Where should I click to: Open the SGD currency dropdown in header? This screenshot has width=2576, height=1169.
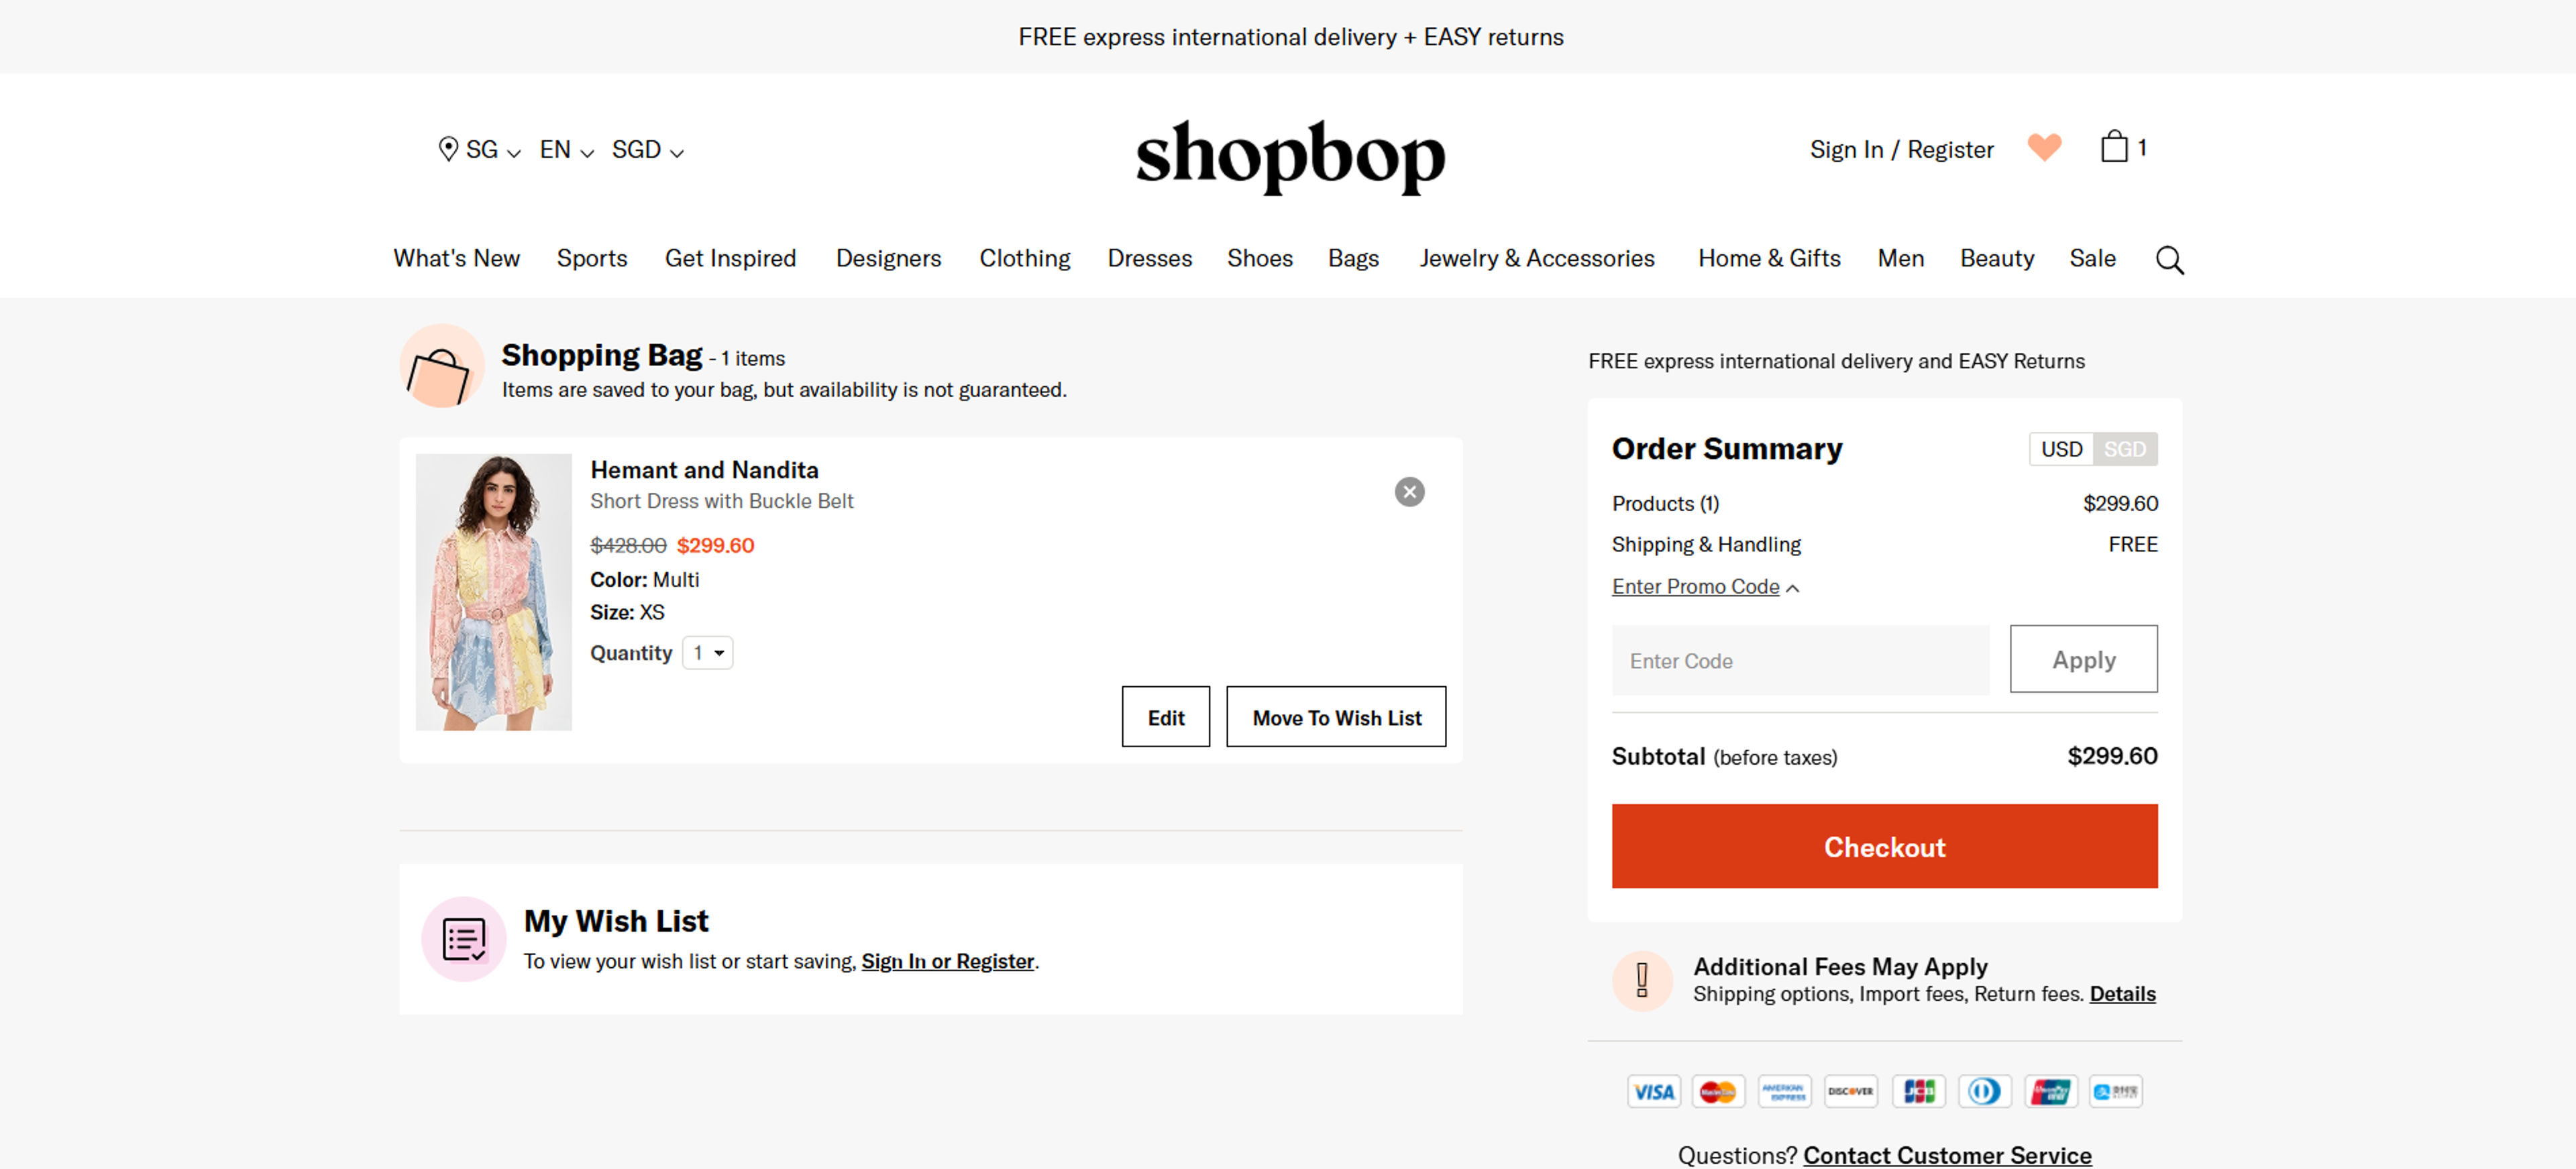(647, 150)
